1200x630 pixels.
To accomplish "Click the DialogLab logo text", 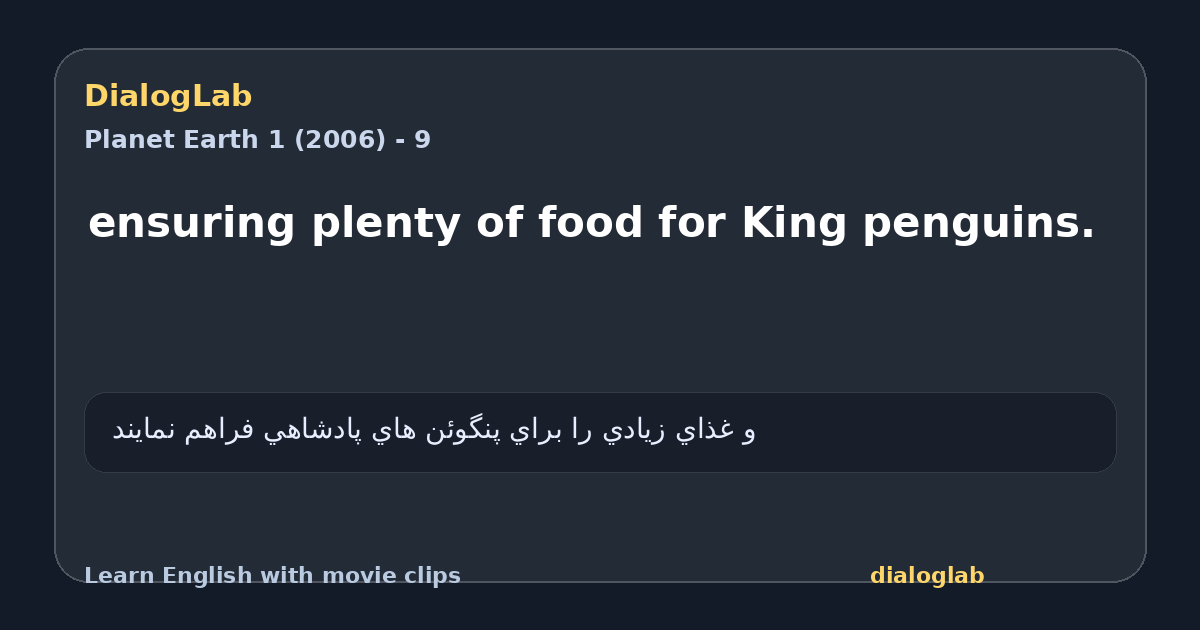I will point(168,96).
